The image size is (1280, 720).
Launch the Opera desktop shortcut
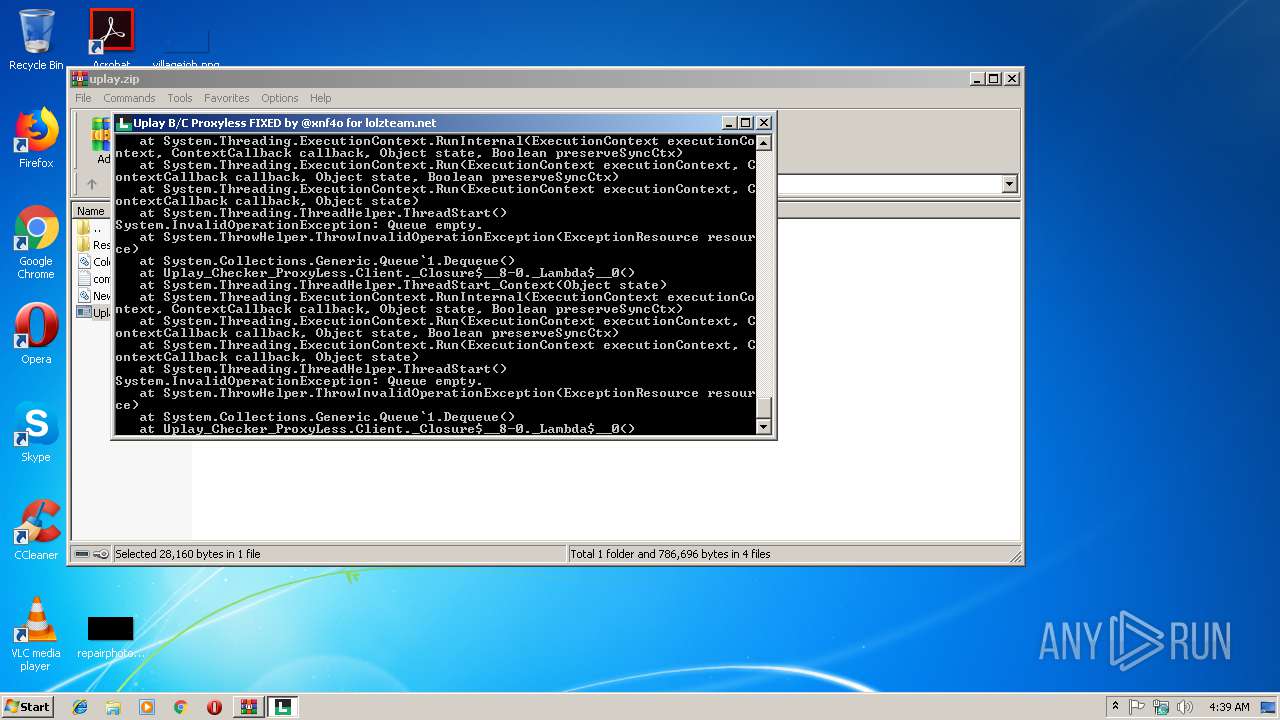[36, 334]
